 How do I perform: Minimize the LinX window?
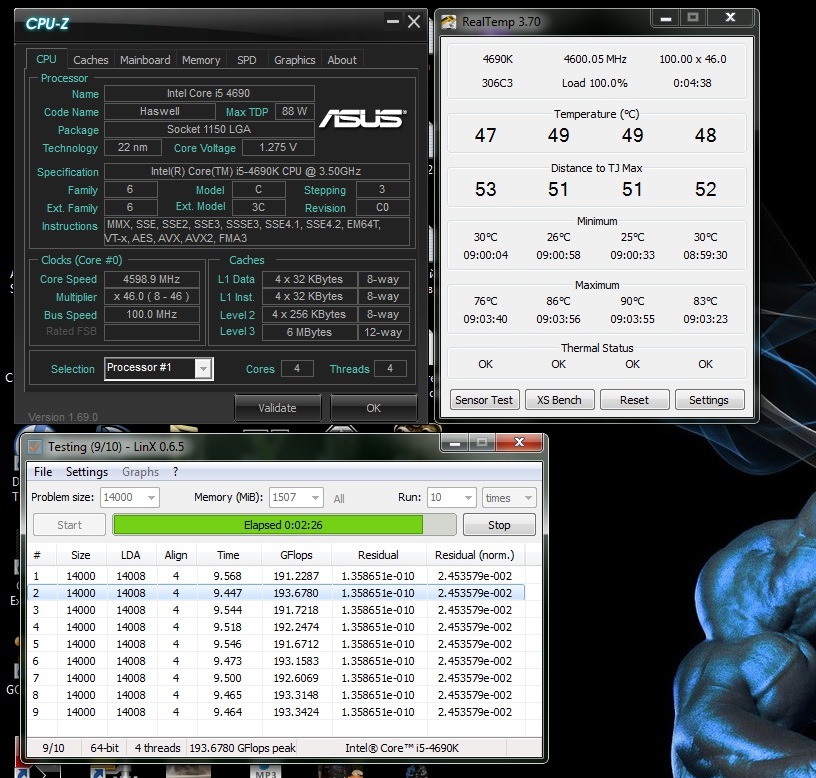coord(455,443)
